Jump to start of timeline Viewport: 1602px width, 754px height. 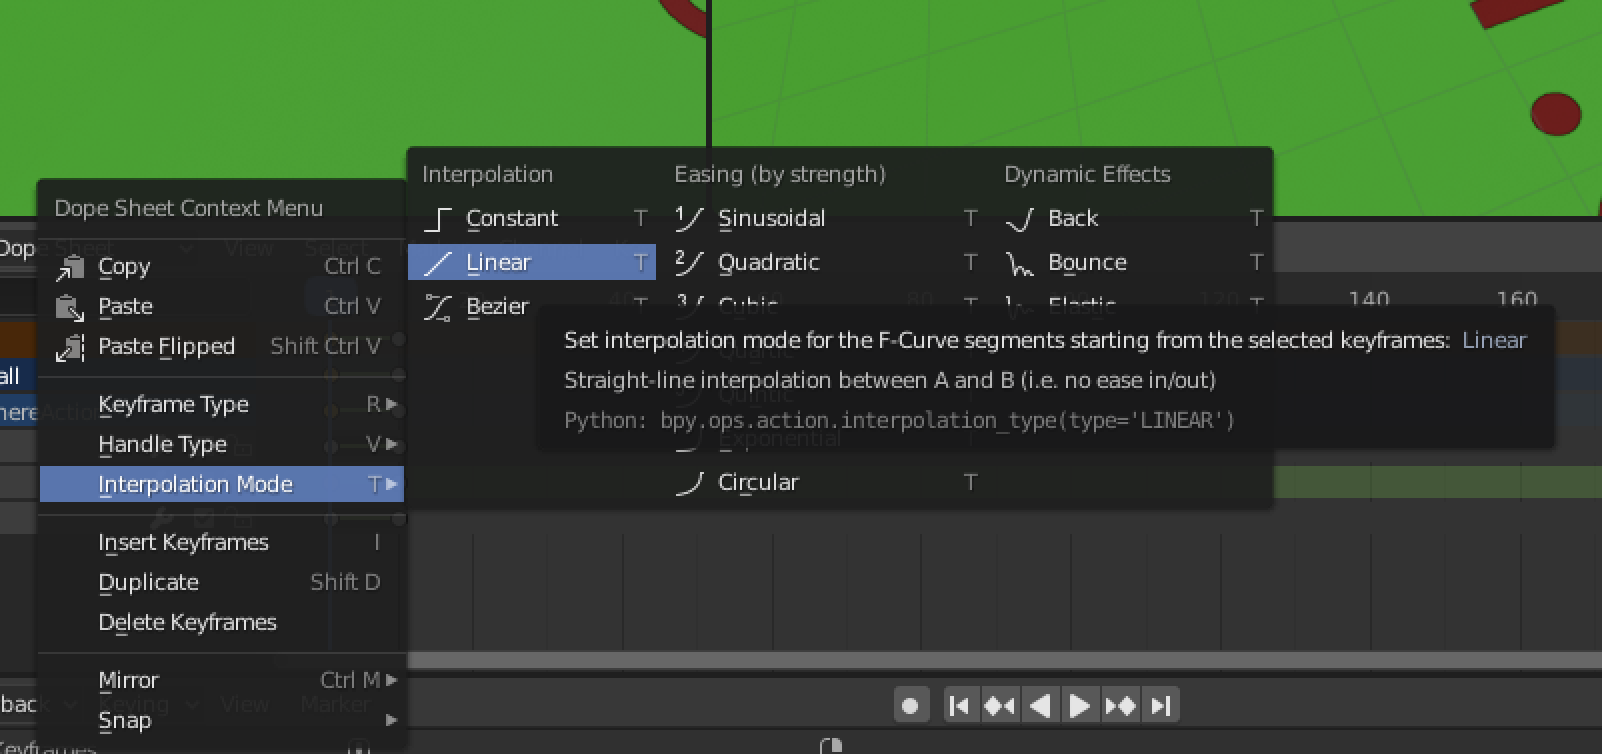pos(959,706)
